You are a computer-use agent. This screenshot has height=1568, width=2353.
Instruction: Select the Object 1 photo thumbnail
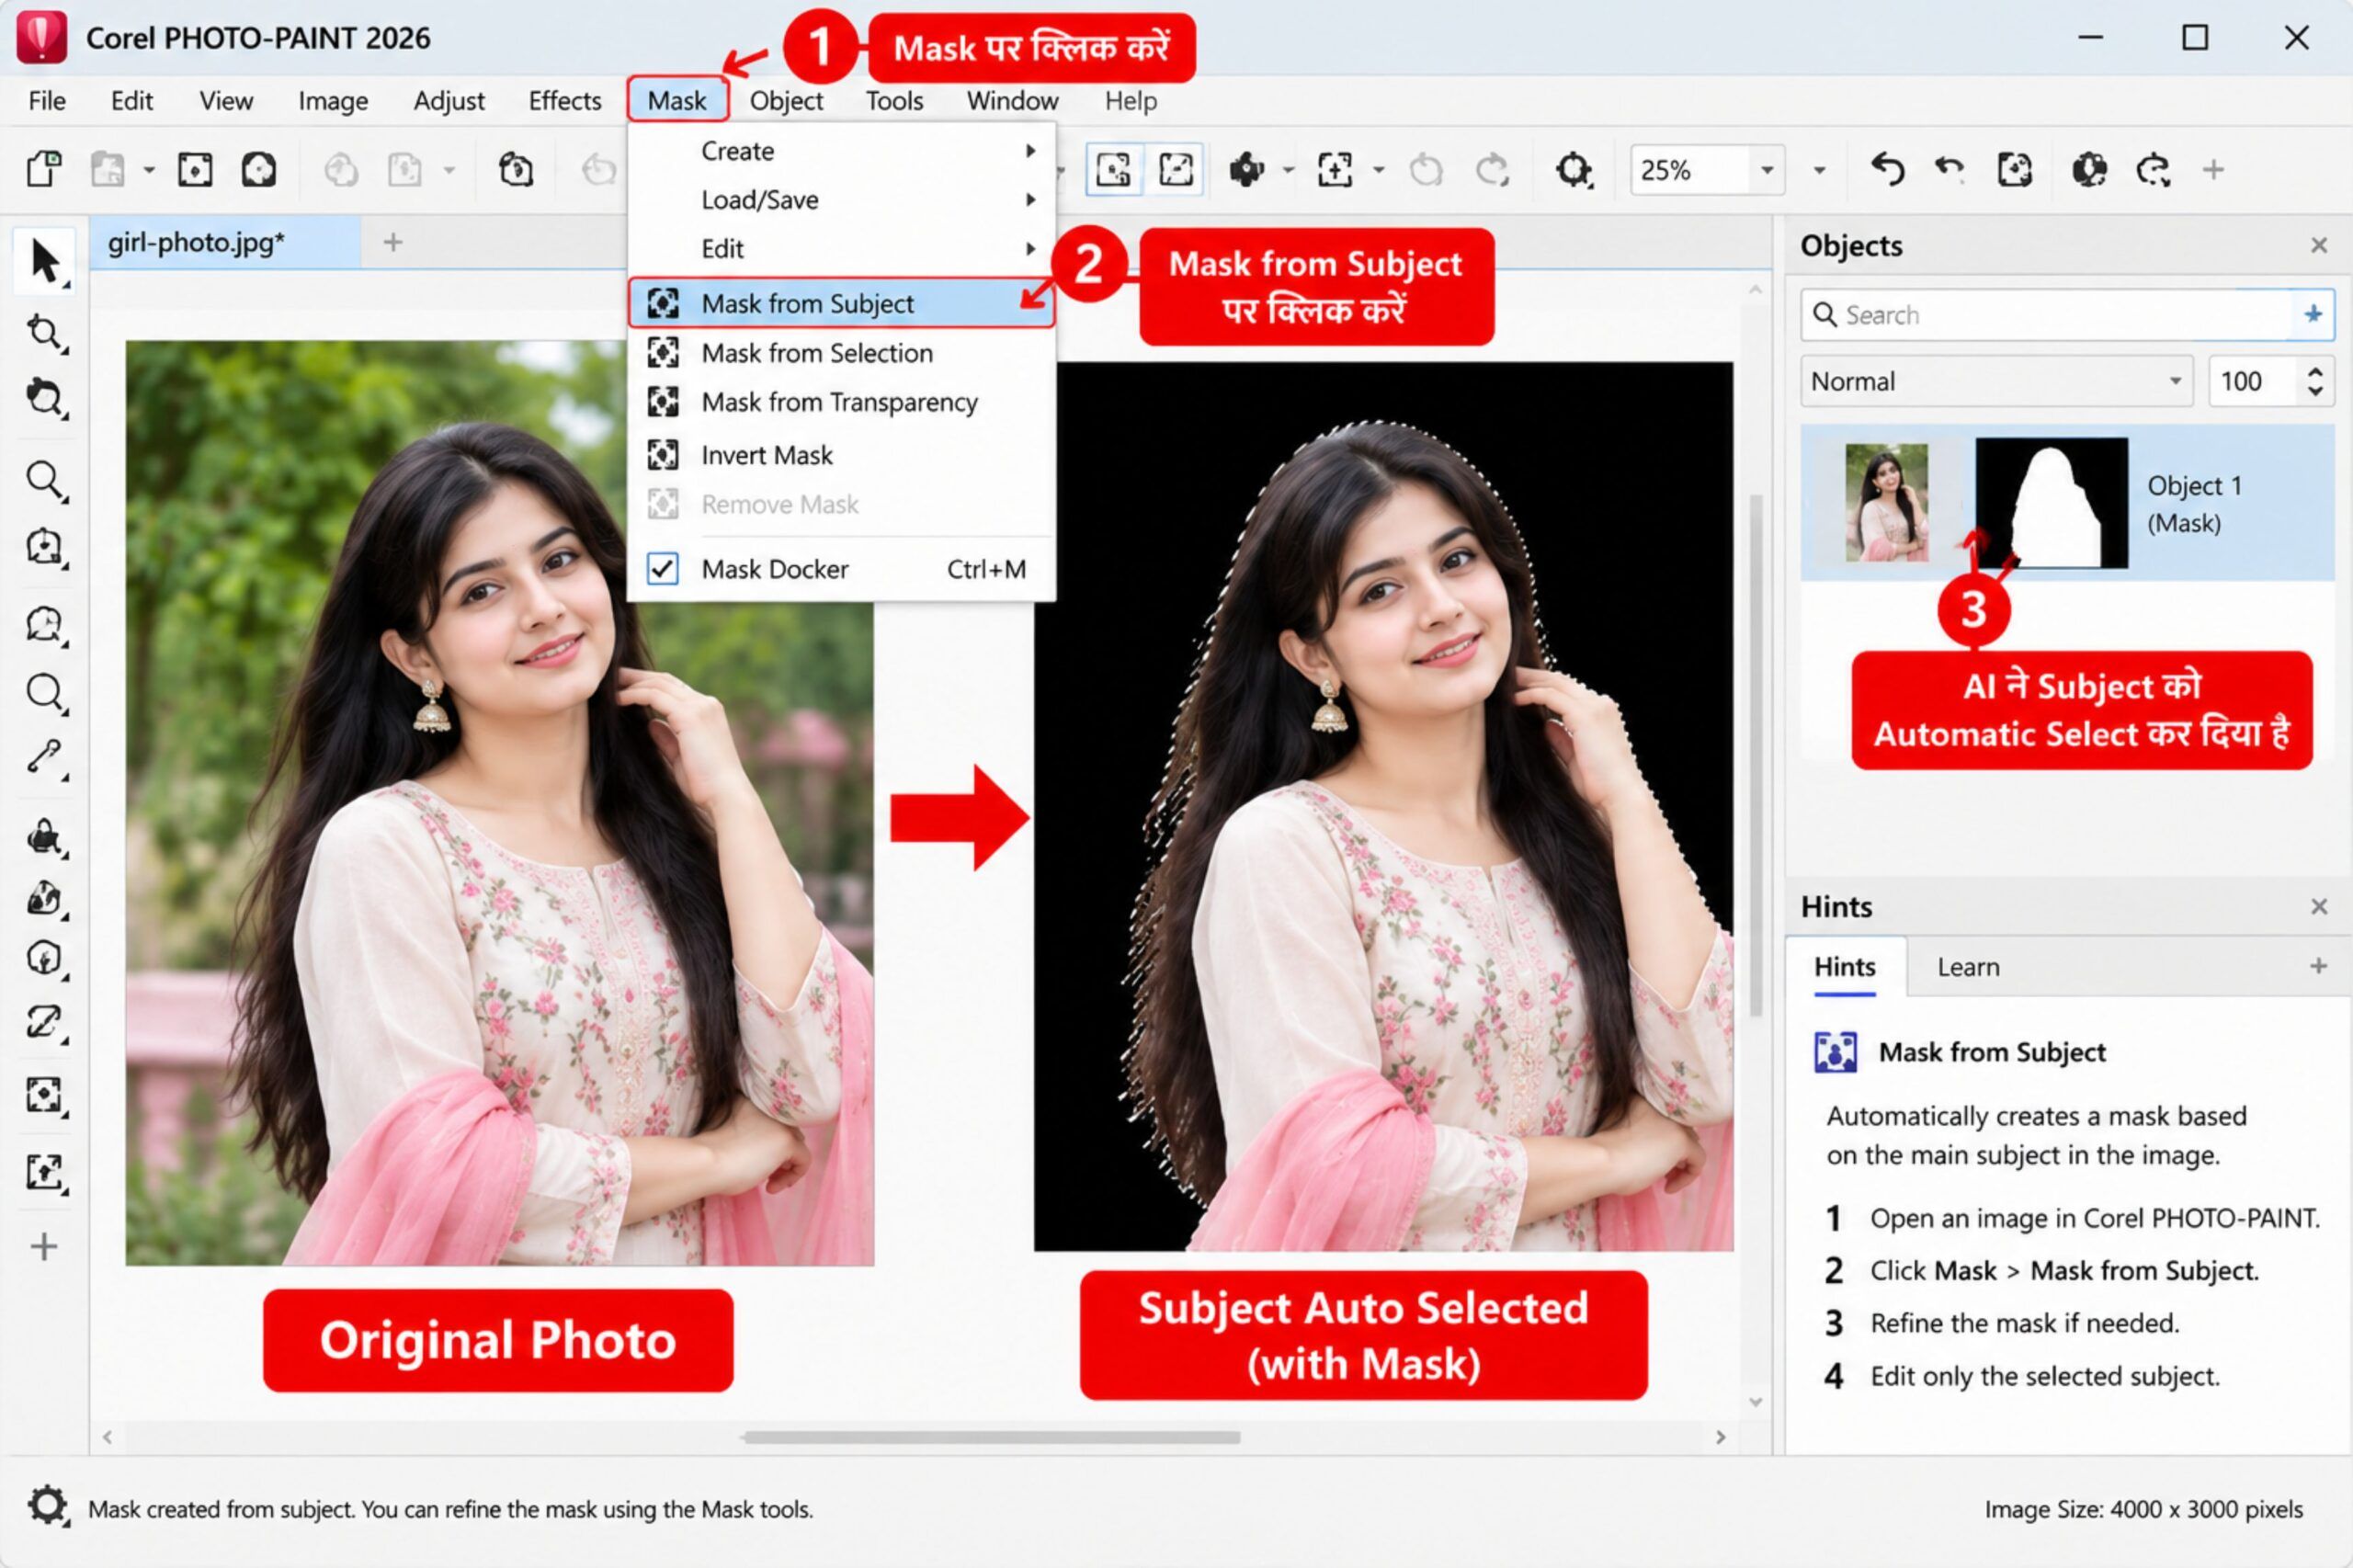(1885, 502)
